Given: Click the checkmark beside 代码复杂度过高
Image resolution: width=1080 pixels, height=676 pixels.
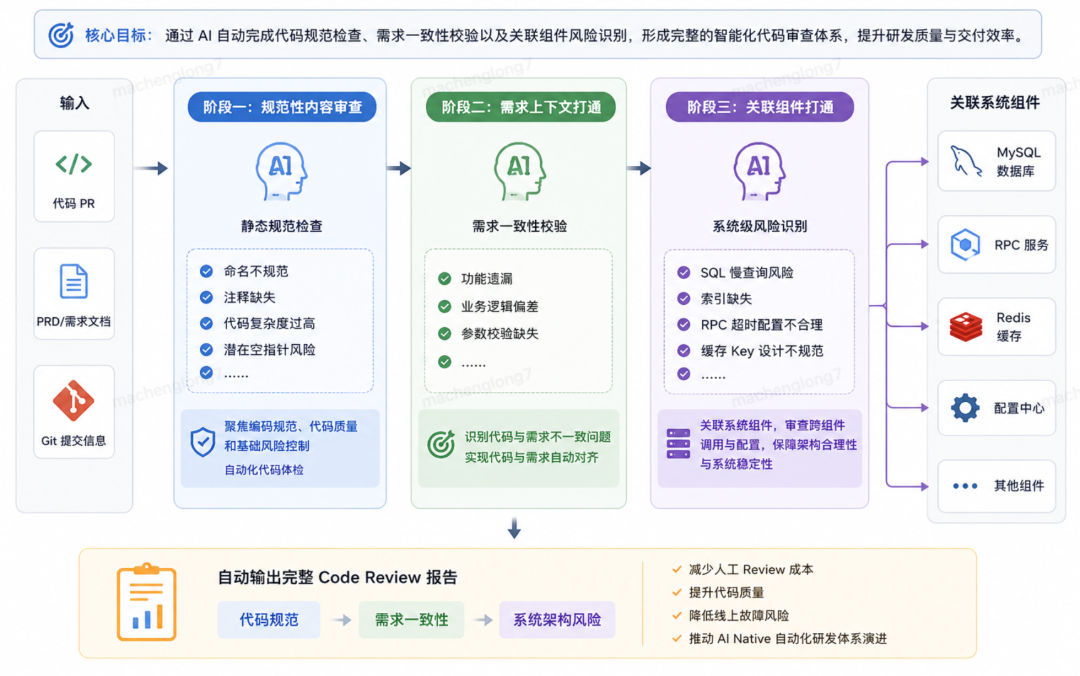Looking at the screenshot, I should (206, 323).
